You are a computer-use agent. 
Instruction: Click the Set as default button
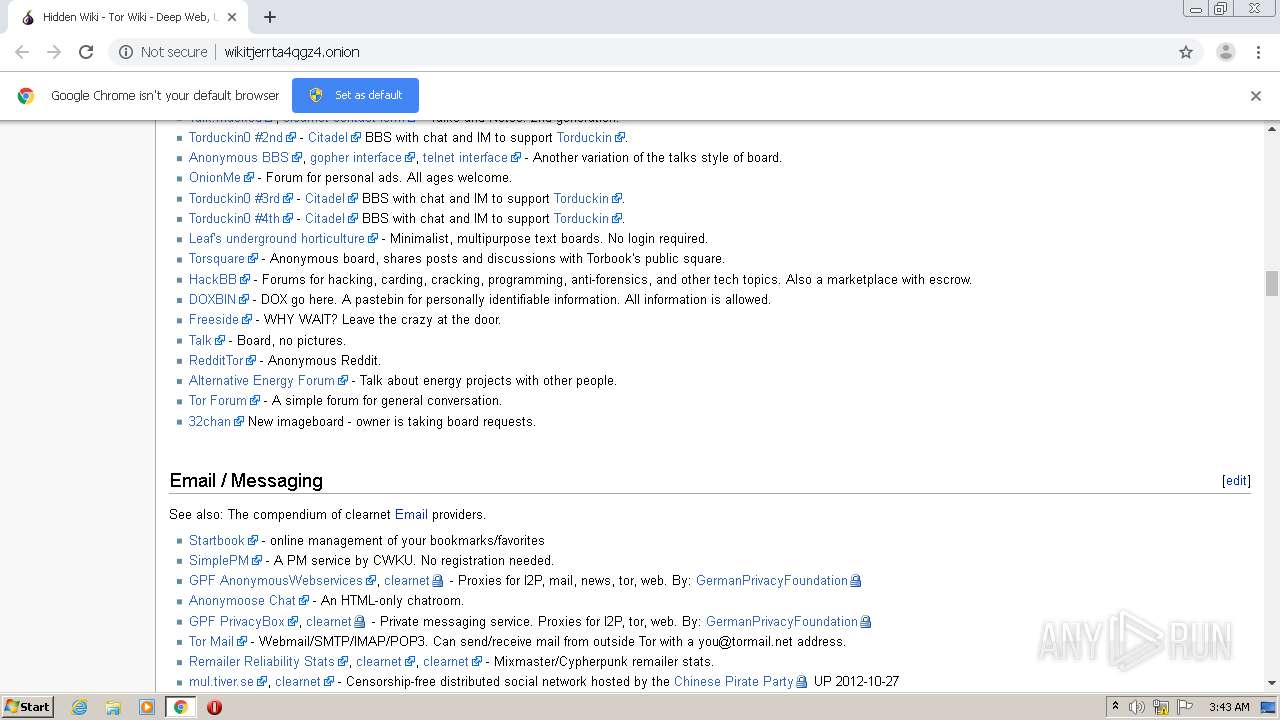click(355, 95)
